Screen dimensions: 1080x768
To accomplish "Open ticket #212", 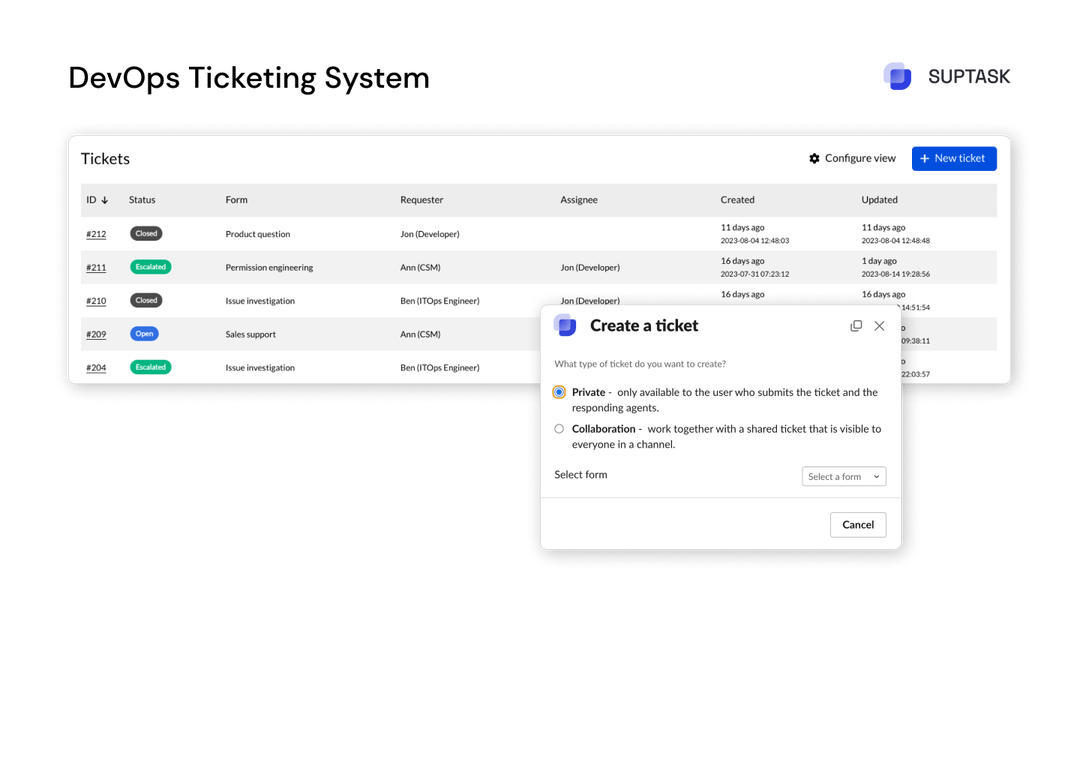I will 96,233.
